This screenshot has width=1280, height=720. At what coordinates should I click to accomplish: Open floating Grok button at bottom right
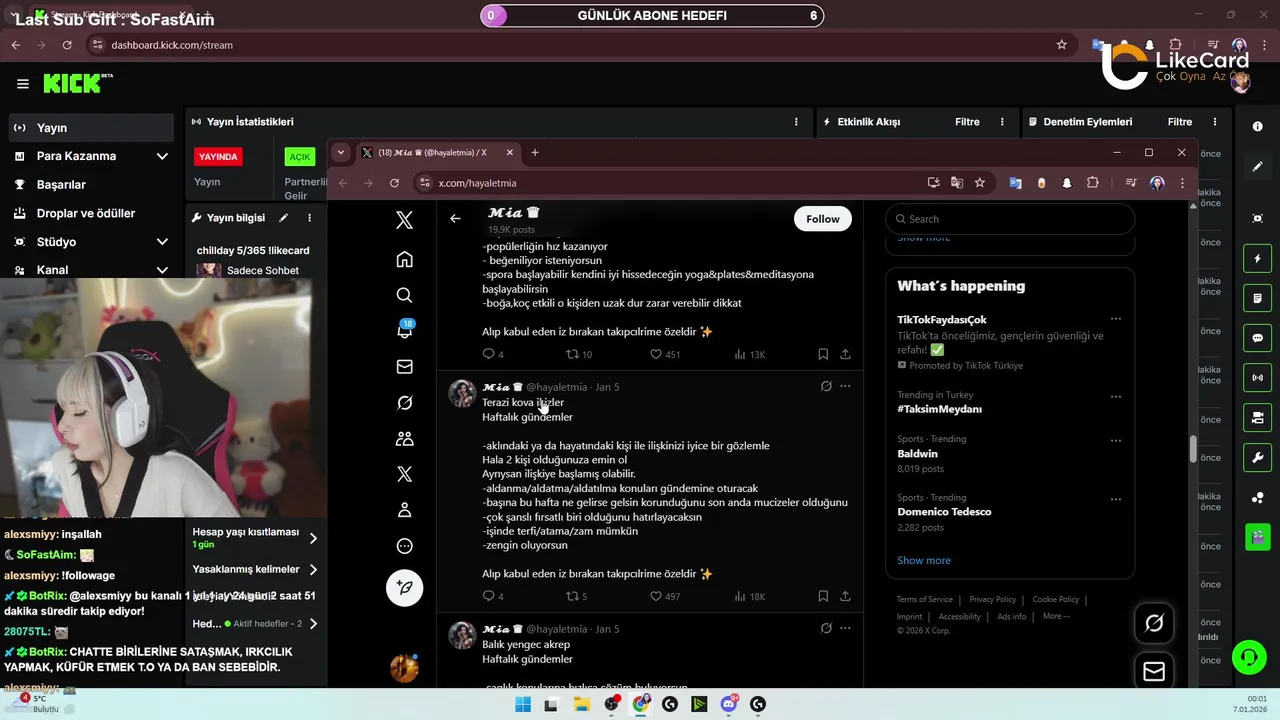pos(1154,623)
